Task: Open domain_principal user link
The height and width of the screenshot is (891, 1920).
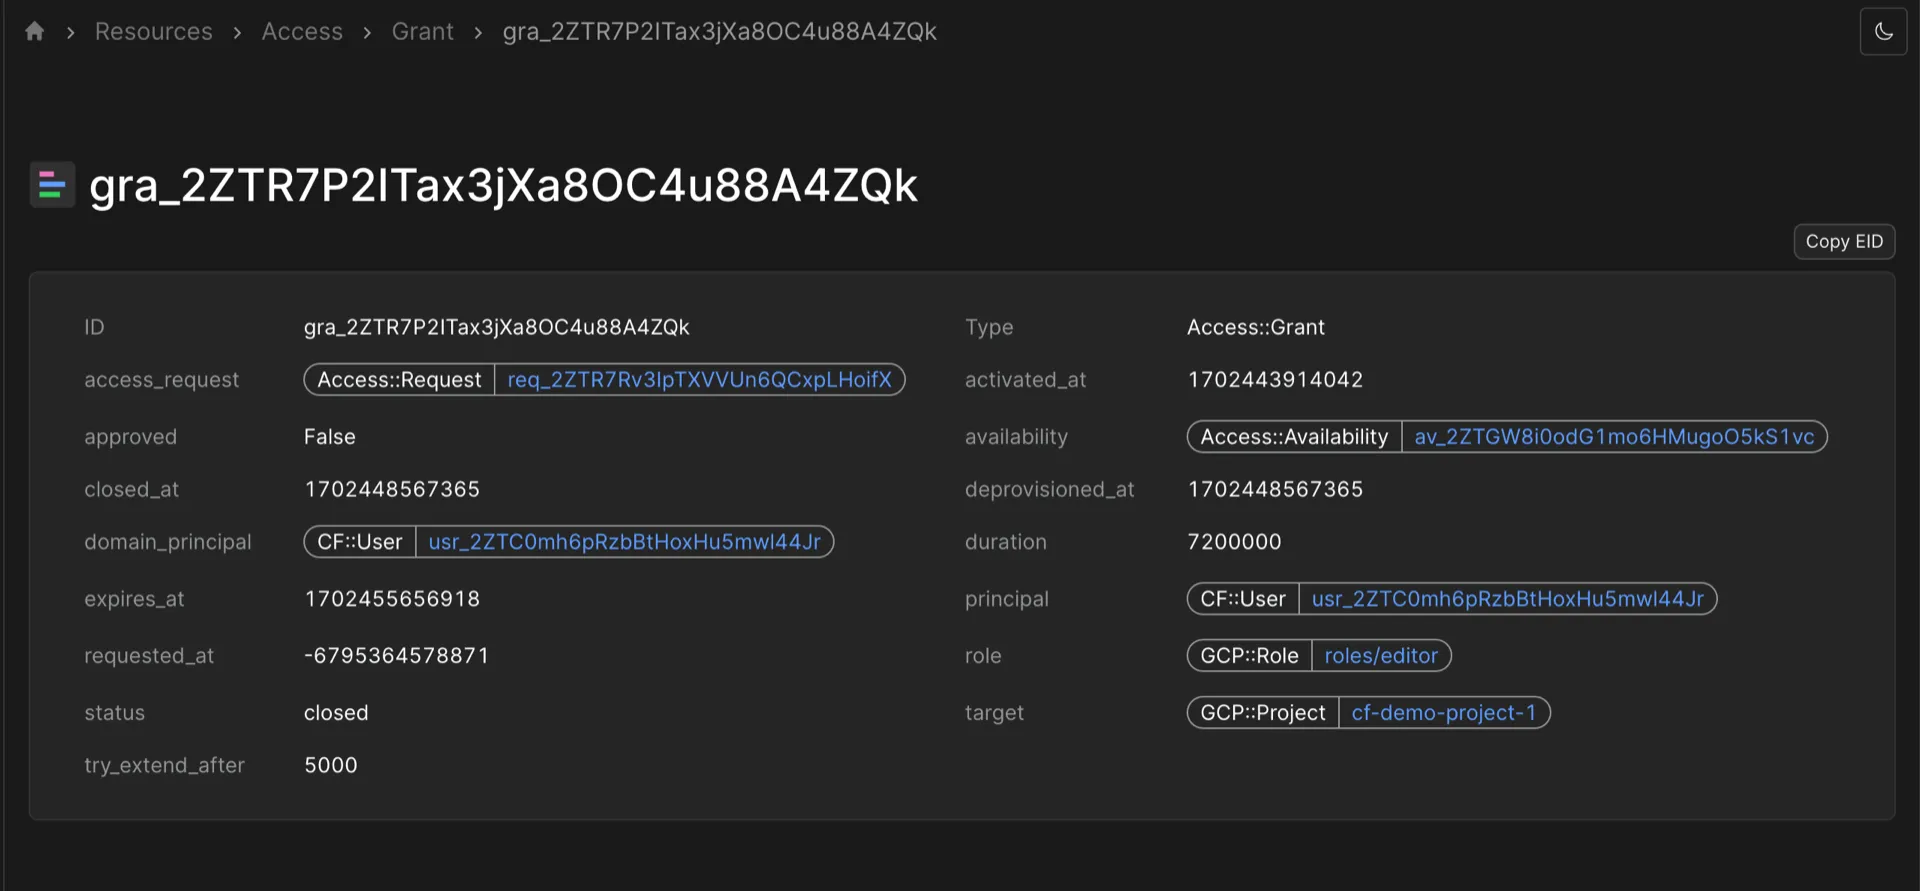Action: point(624,542)
